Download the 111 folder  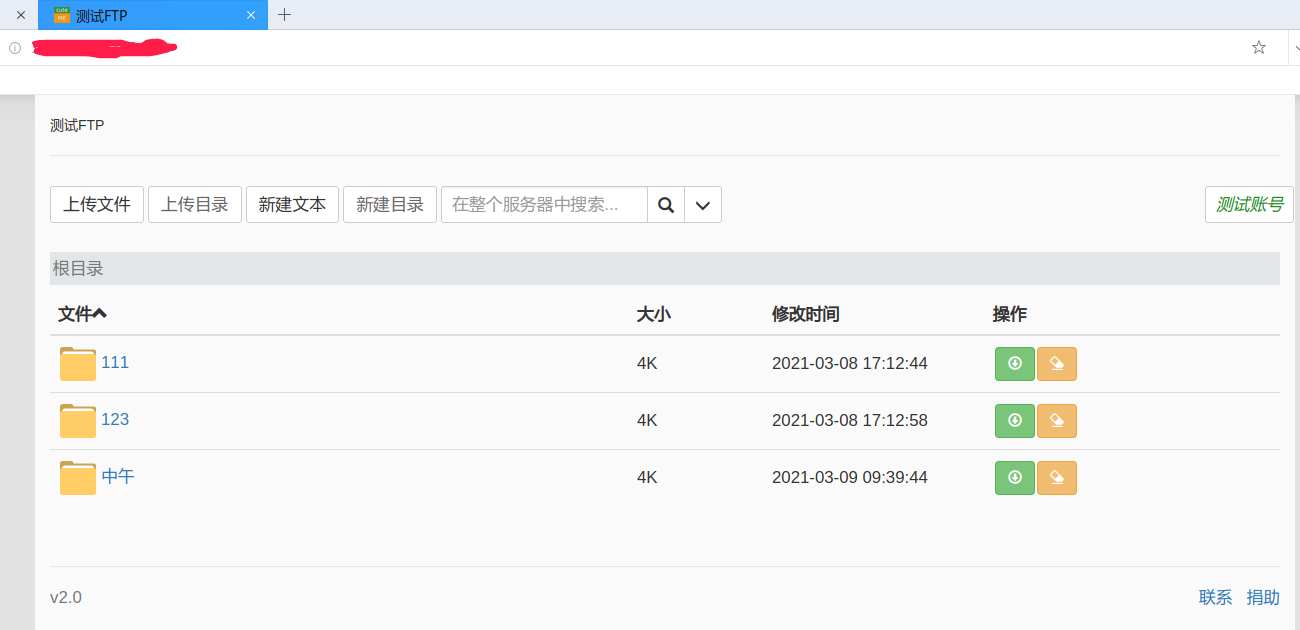[1015, 364]
